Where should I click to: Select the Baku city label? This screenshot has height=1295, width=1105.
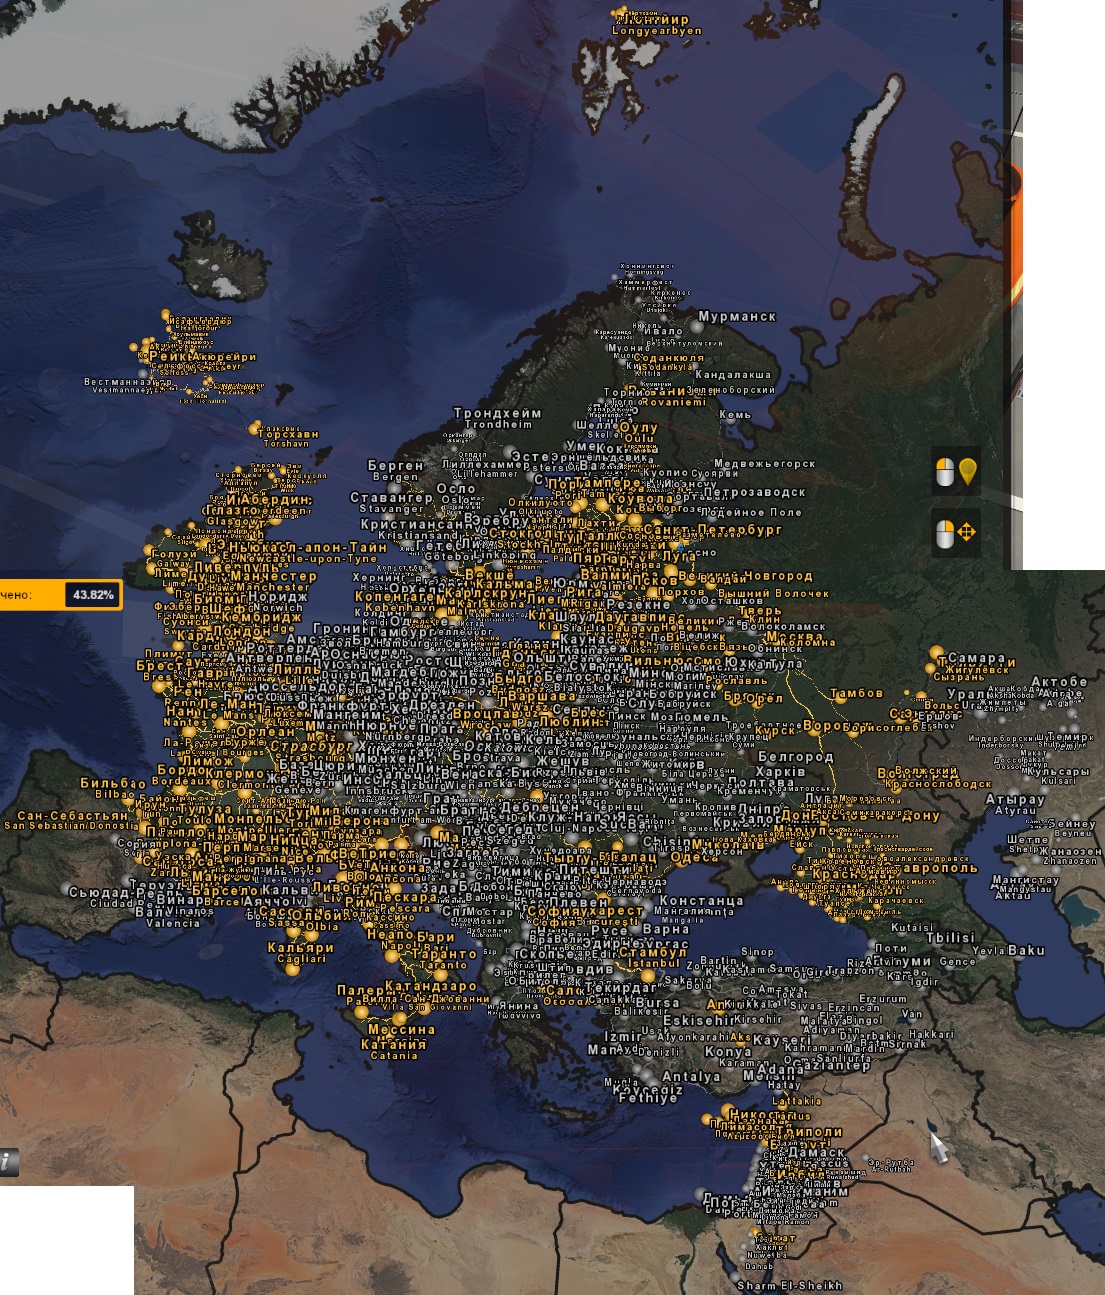(1027, 950)
